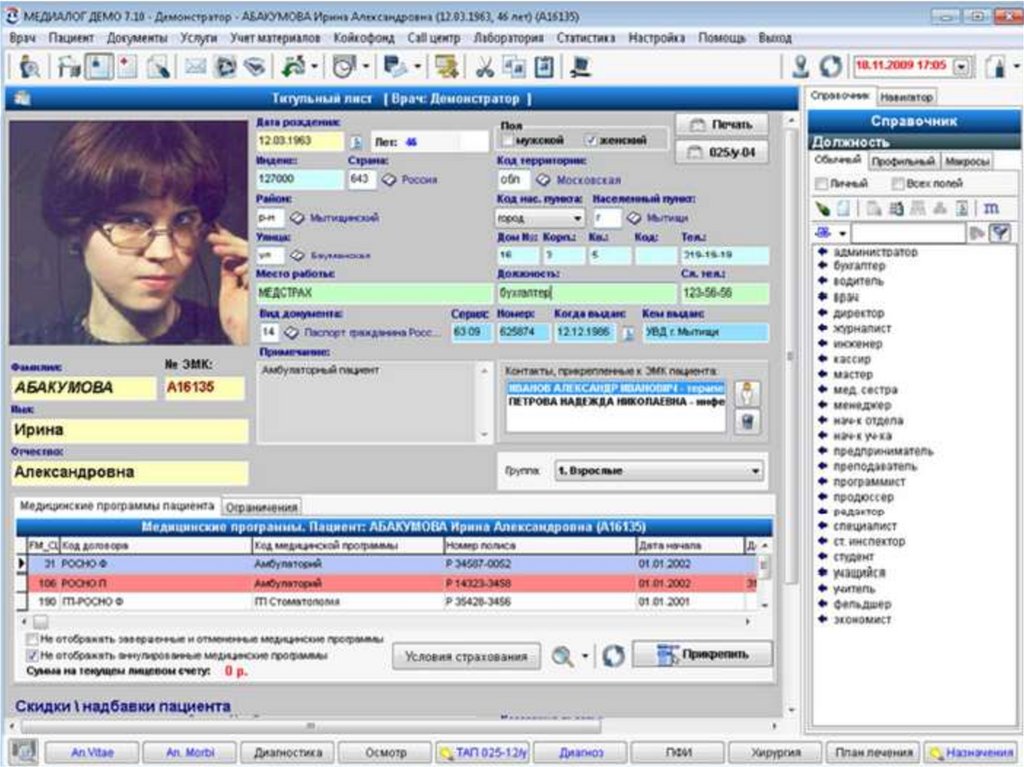This screenshot has width=1024, height=767.
Task: Click the refresh icon beside the date field
Action: coord(830,67)
